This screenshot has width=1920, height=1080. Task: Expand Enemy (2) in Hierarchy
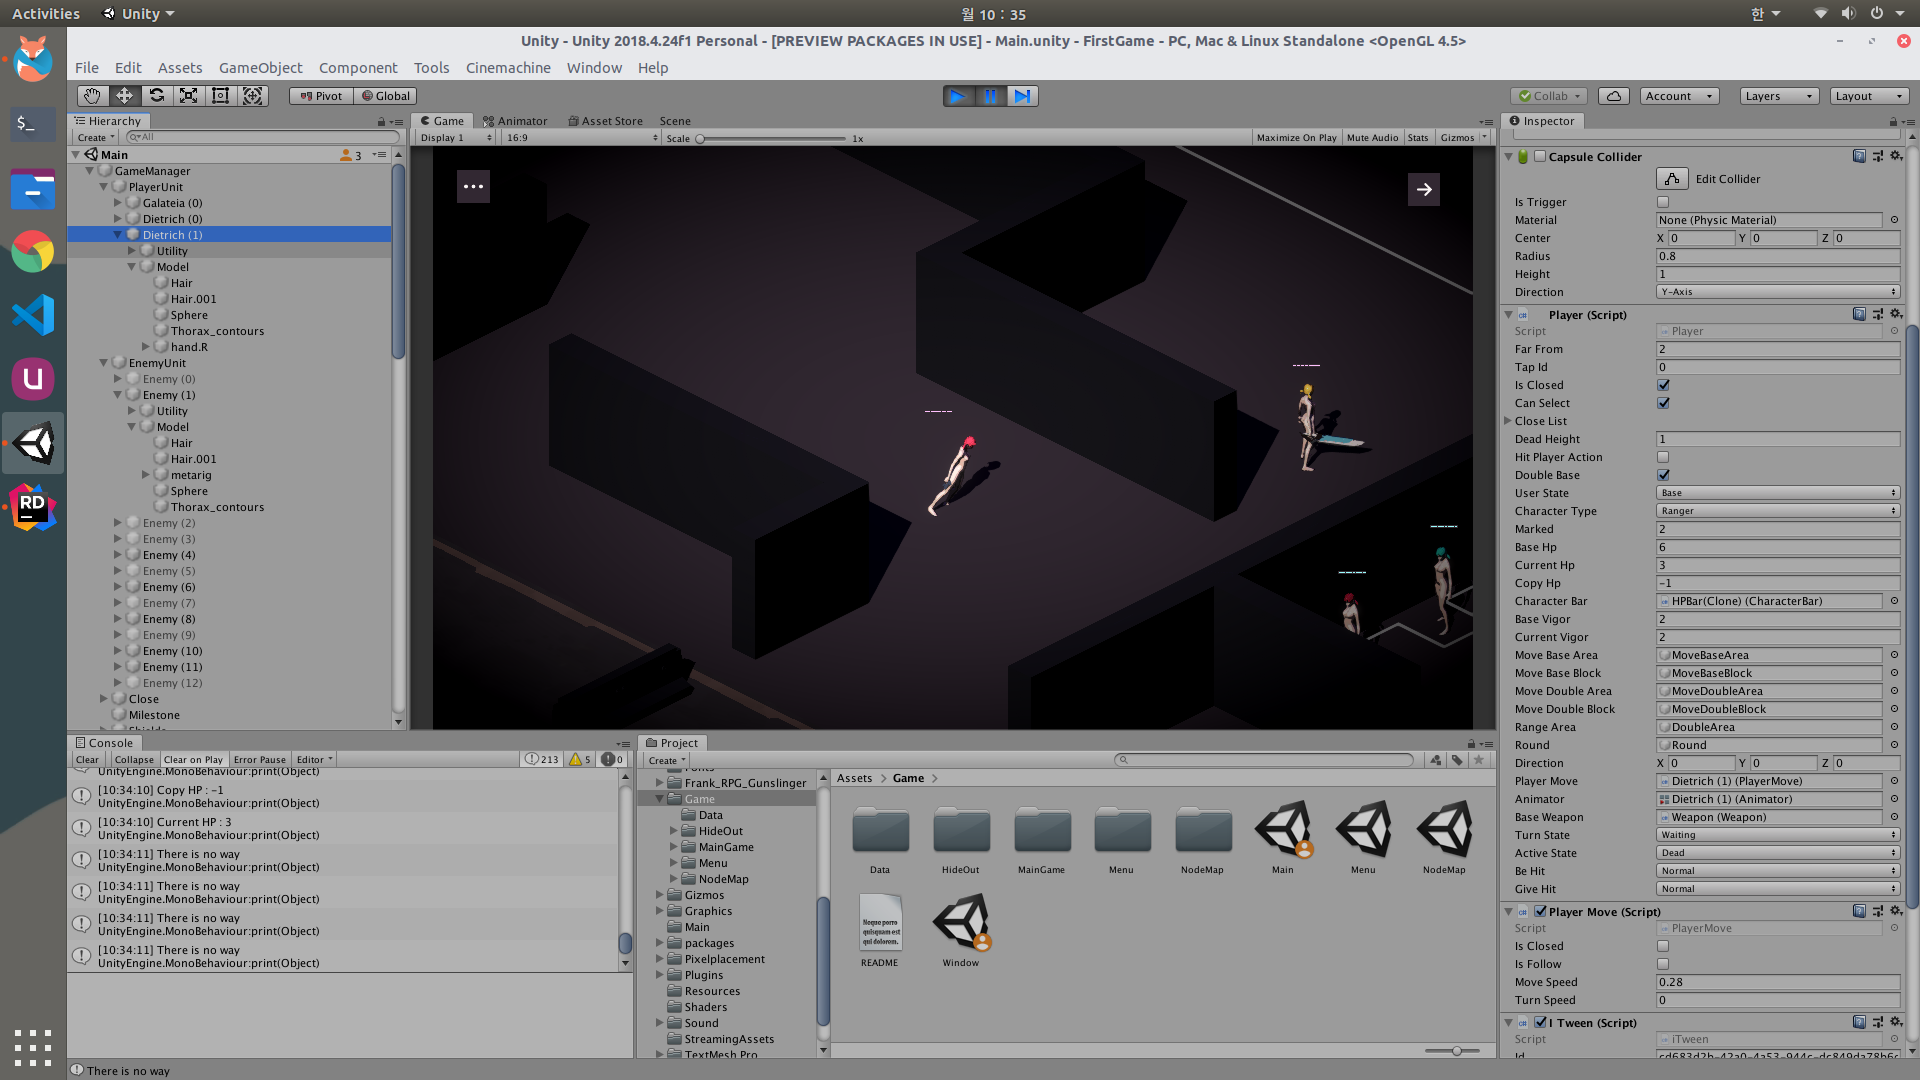(x=118, y=523)
